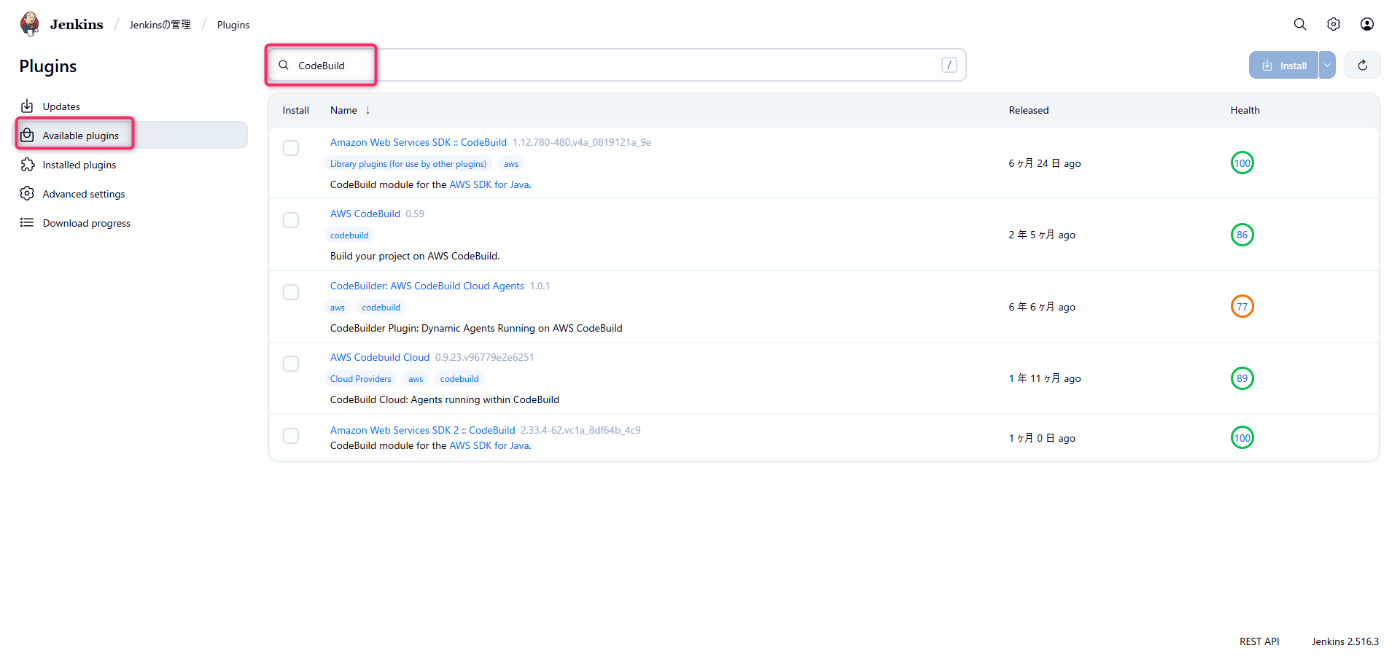This screenshot has width=1400, height=664.
Task: Open CodeBuilder: AWS CodeBuild Cloud Agents link
Action: pos(427,285)
